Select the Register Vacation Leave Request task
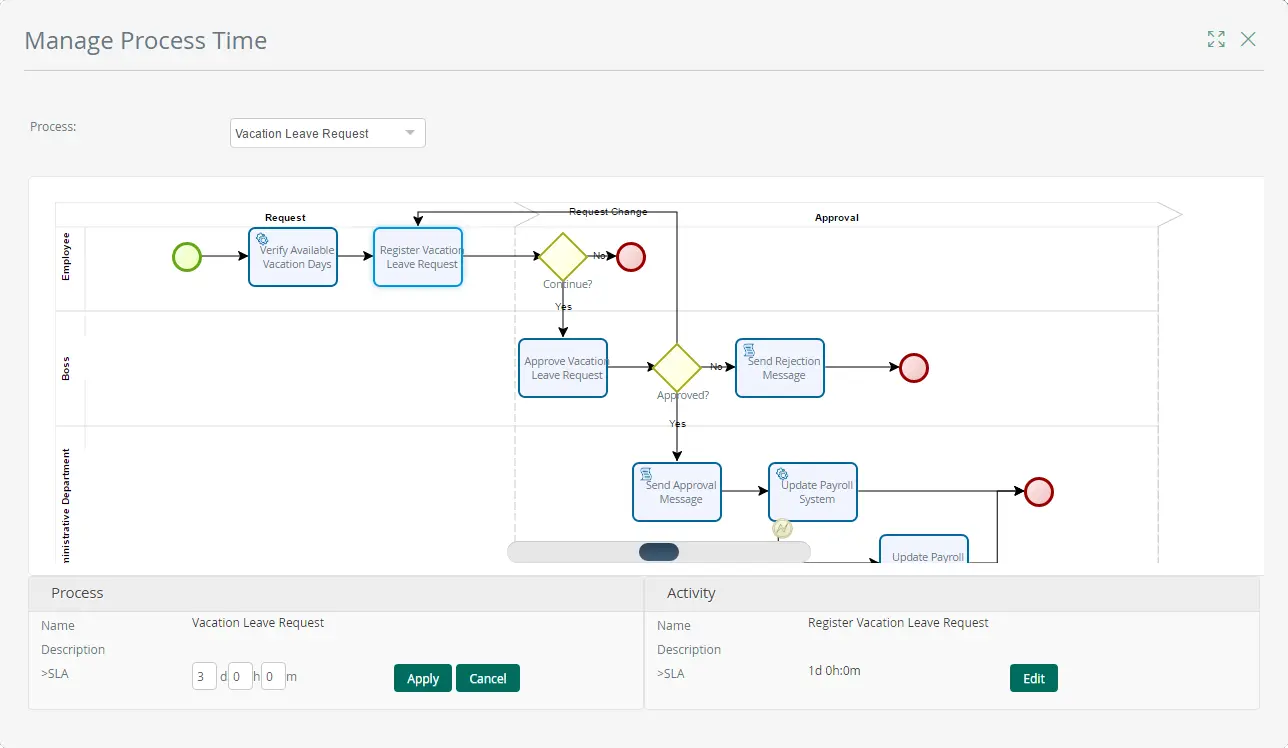Image resolution: width=1288 pixels, height=748 pixels. 418,257
